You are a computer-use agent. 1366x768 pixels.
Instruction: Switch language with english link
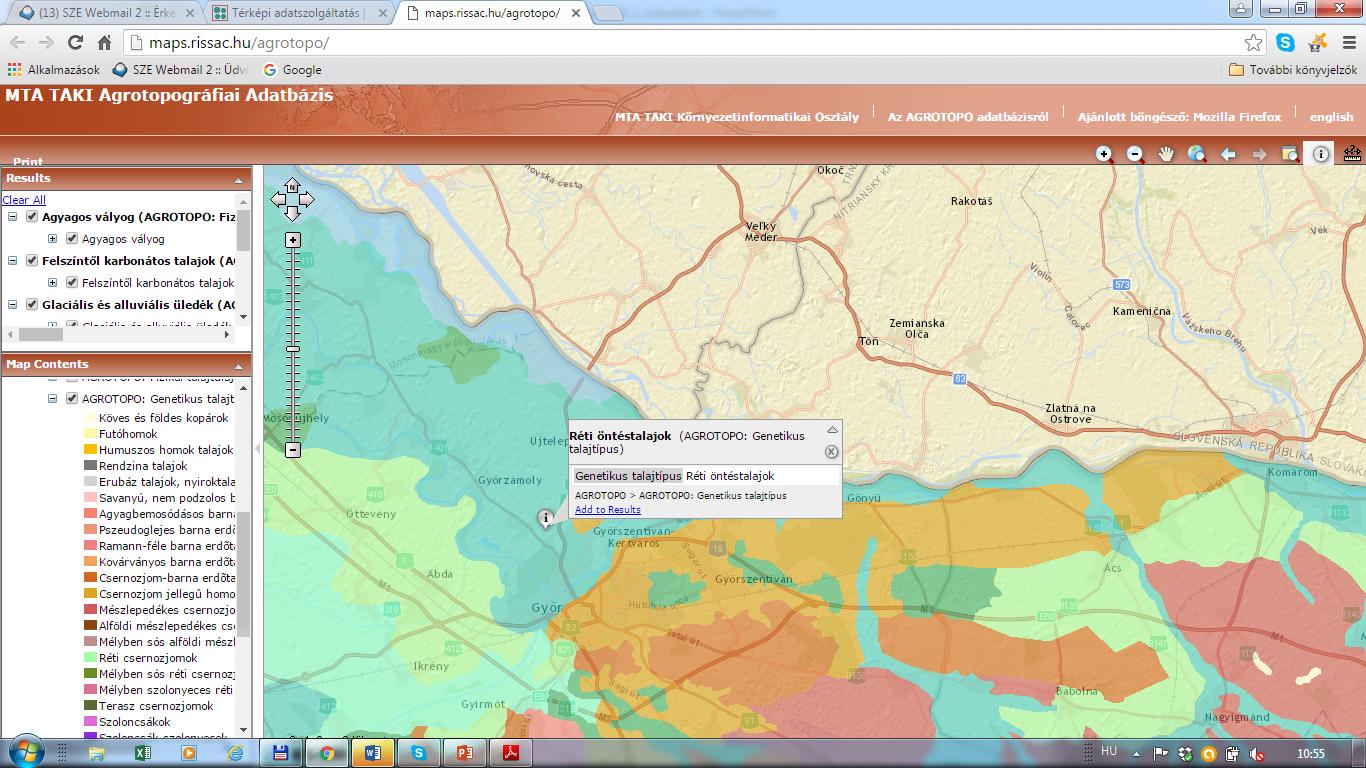(1331, 117)
